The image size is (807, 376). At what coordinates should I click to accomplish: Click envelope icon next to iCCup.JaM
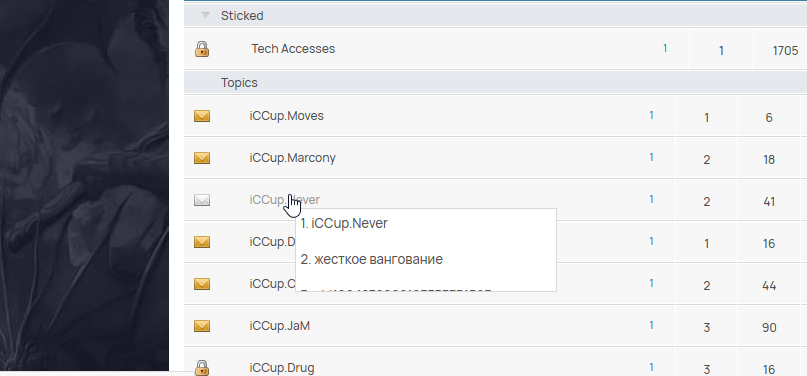tap(202, 326)
